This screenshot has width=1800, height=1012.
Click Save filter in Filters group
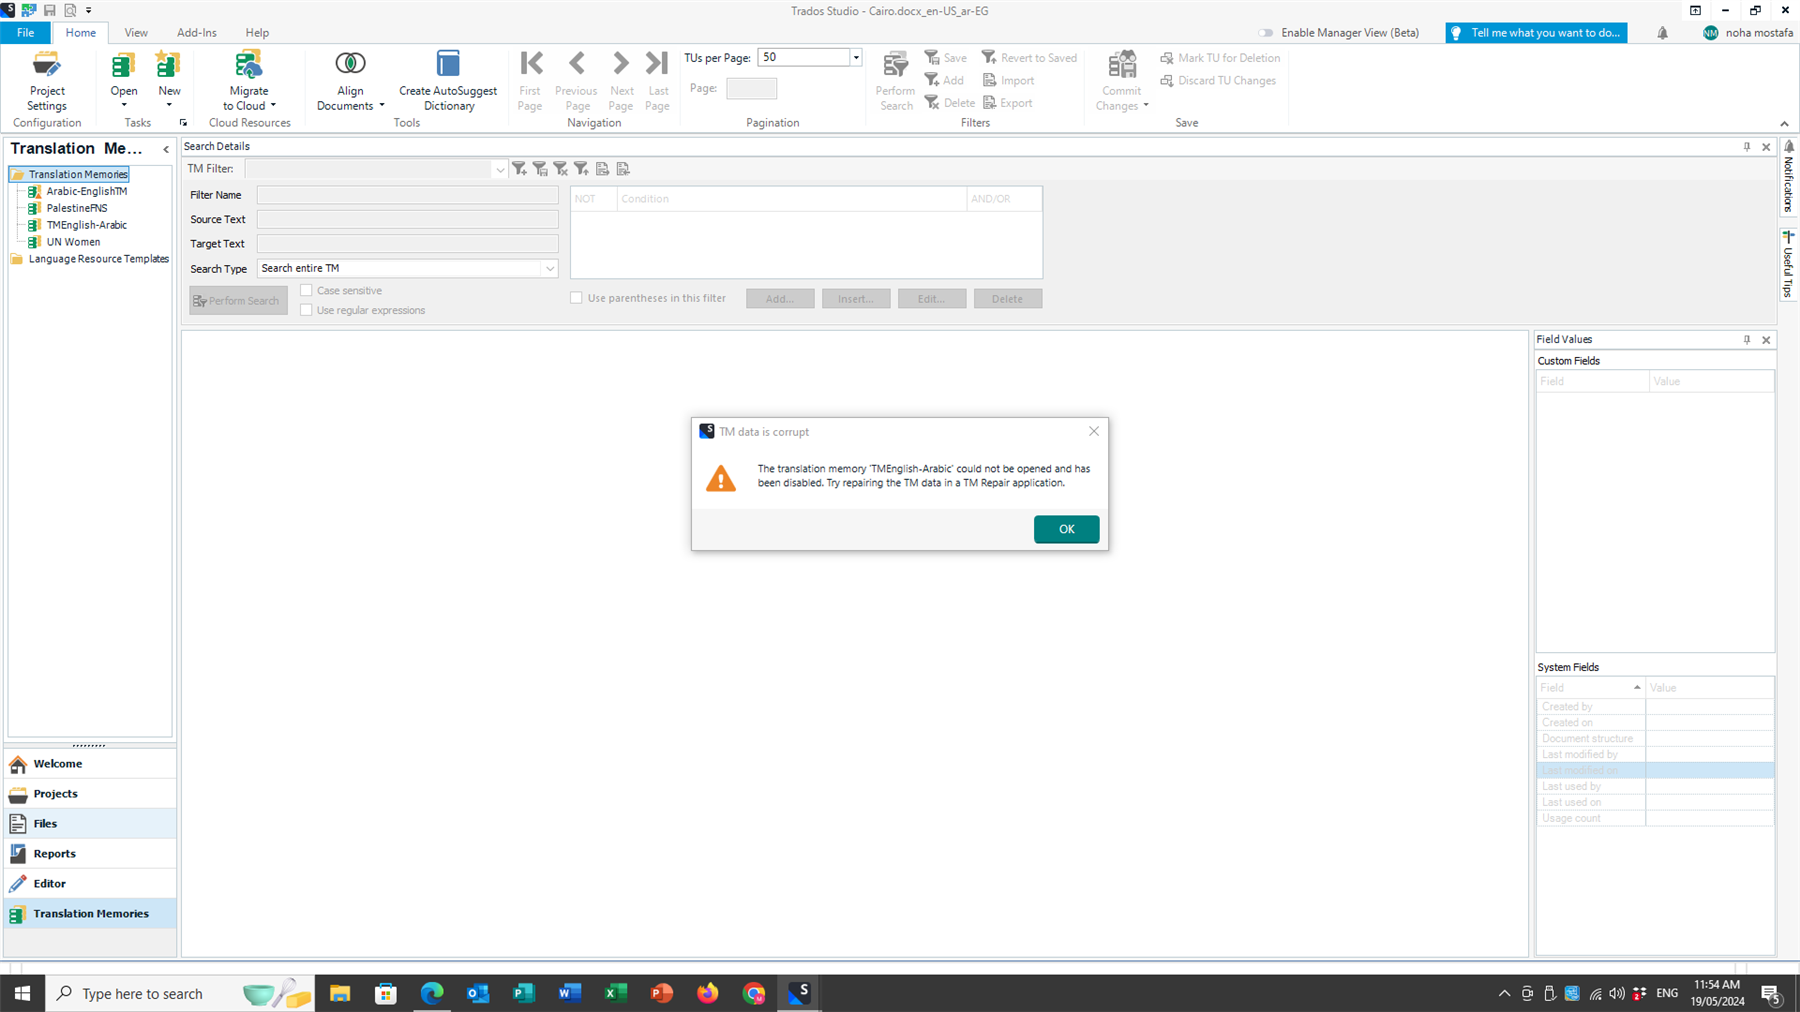point(946,58)
